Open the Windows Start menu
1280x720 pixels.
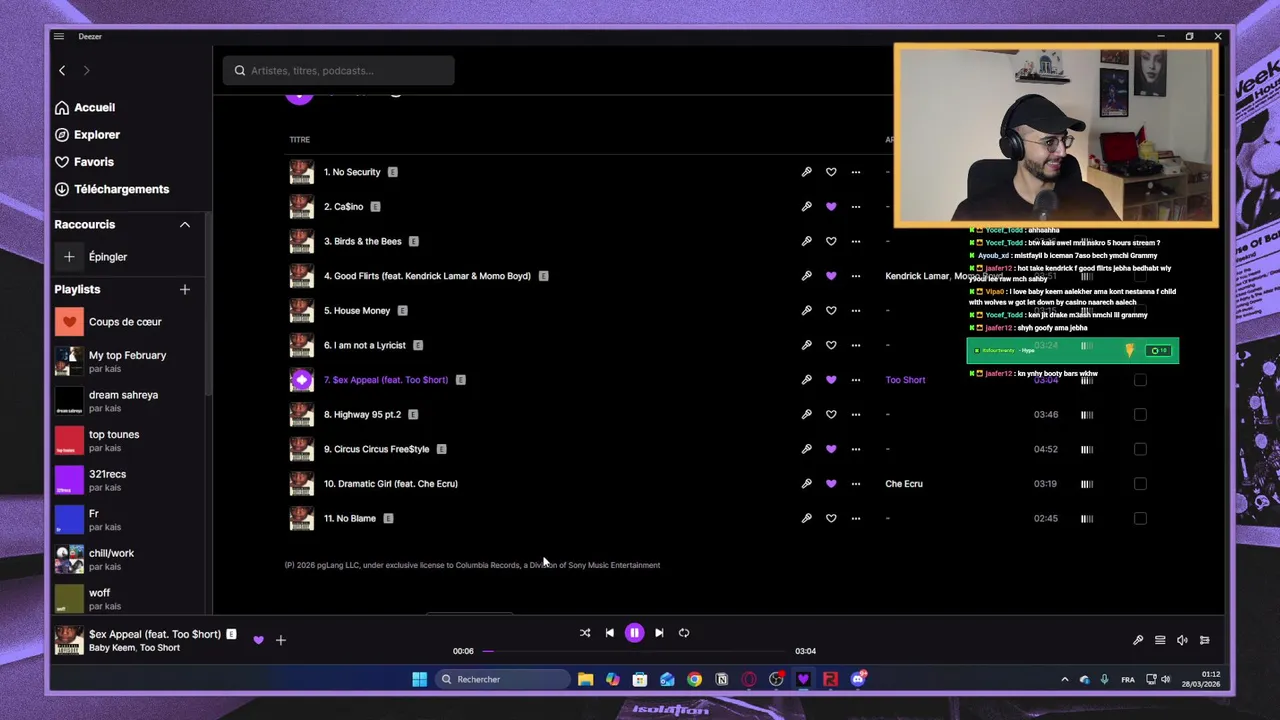pyautogui.click(x=419, y=679)
